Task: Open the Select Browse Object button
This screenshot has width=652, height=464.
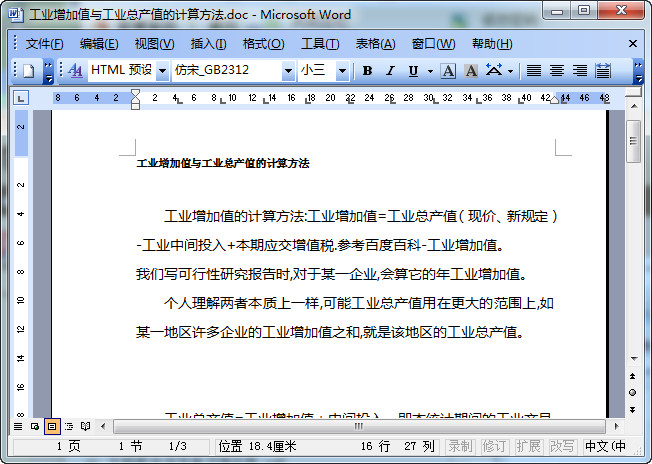Action: (x=632, y=392)
